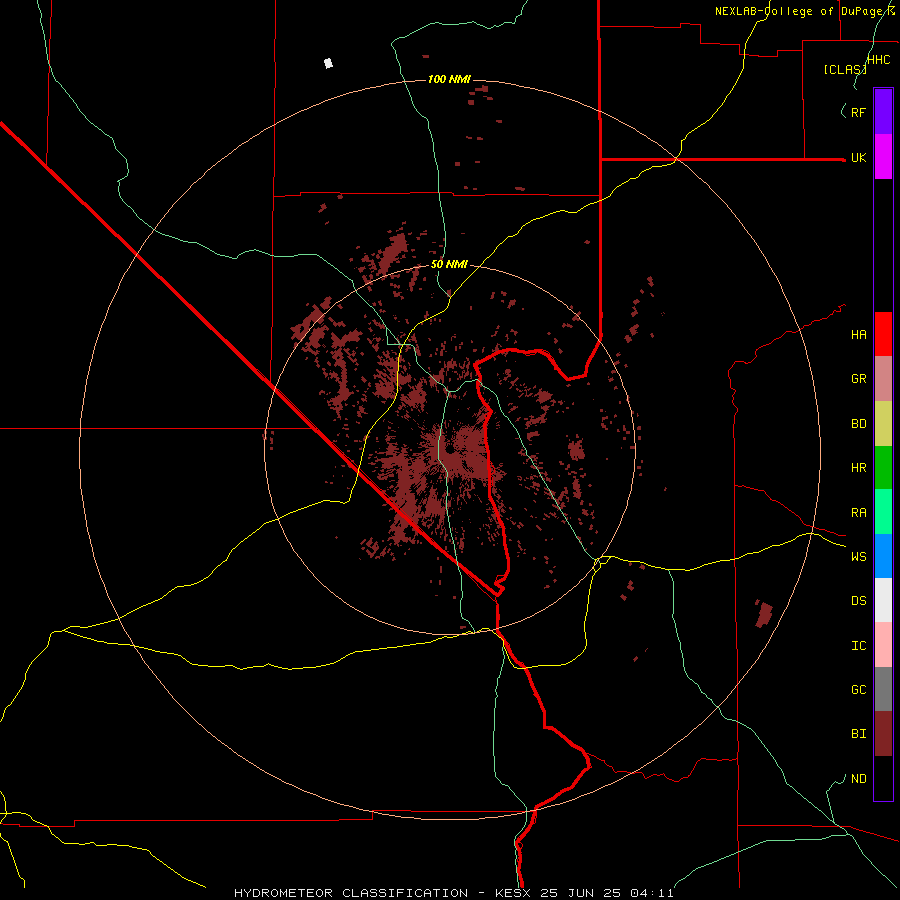Click the RF legend label

(859, 112)
